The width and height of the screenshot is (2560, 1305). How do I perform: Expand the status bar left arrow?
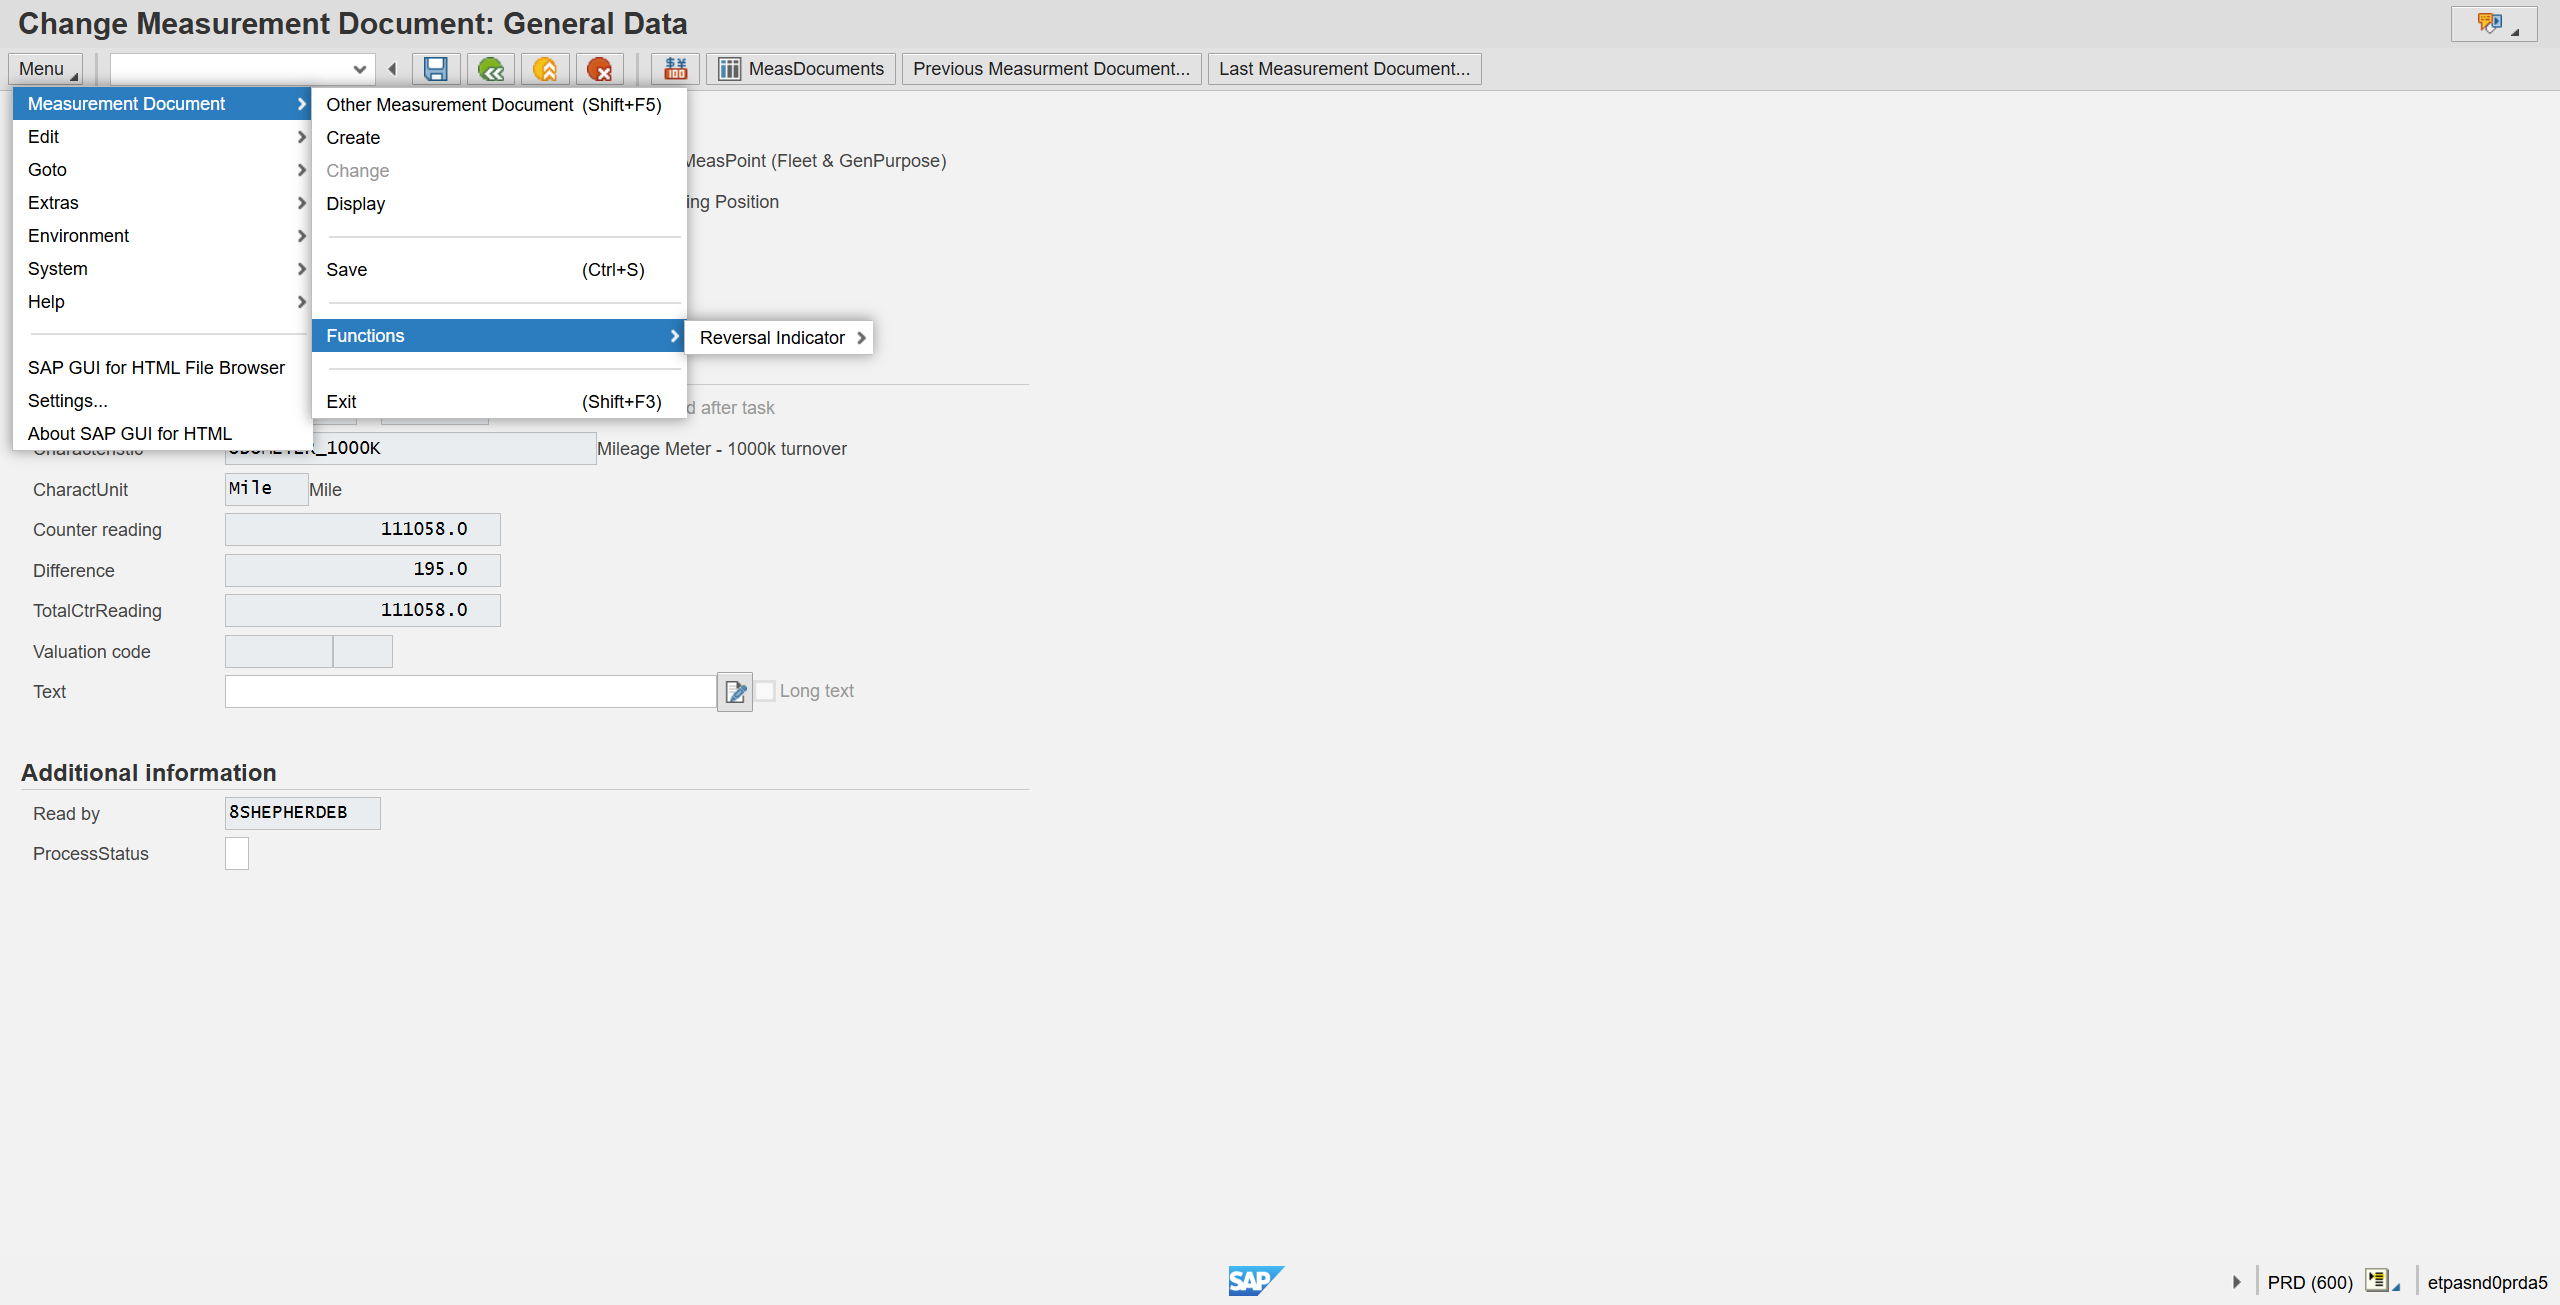[x=2236, y=1282]
